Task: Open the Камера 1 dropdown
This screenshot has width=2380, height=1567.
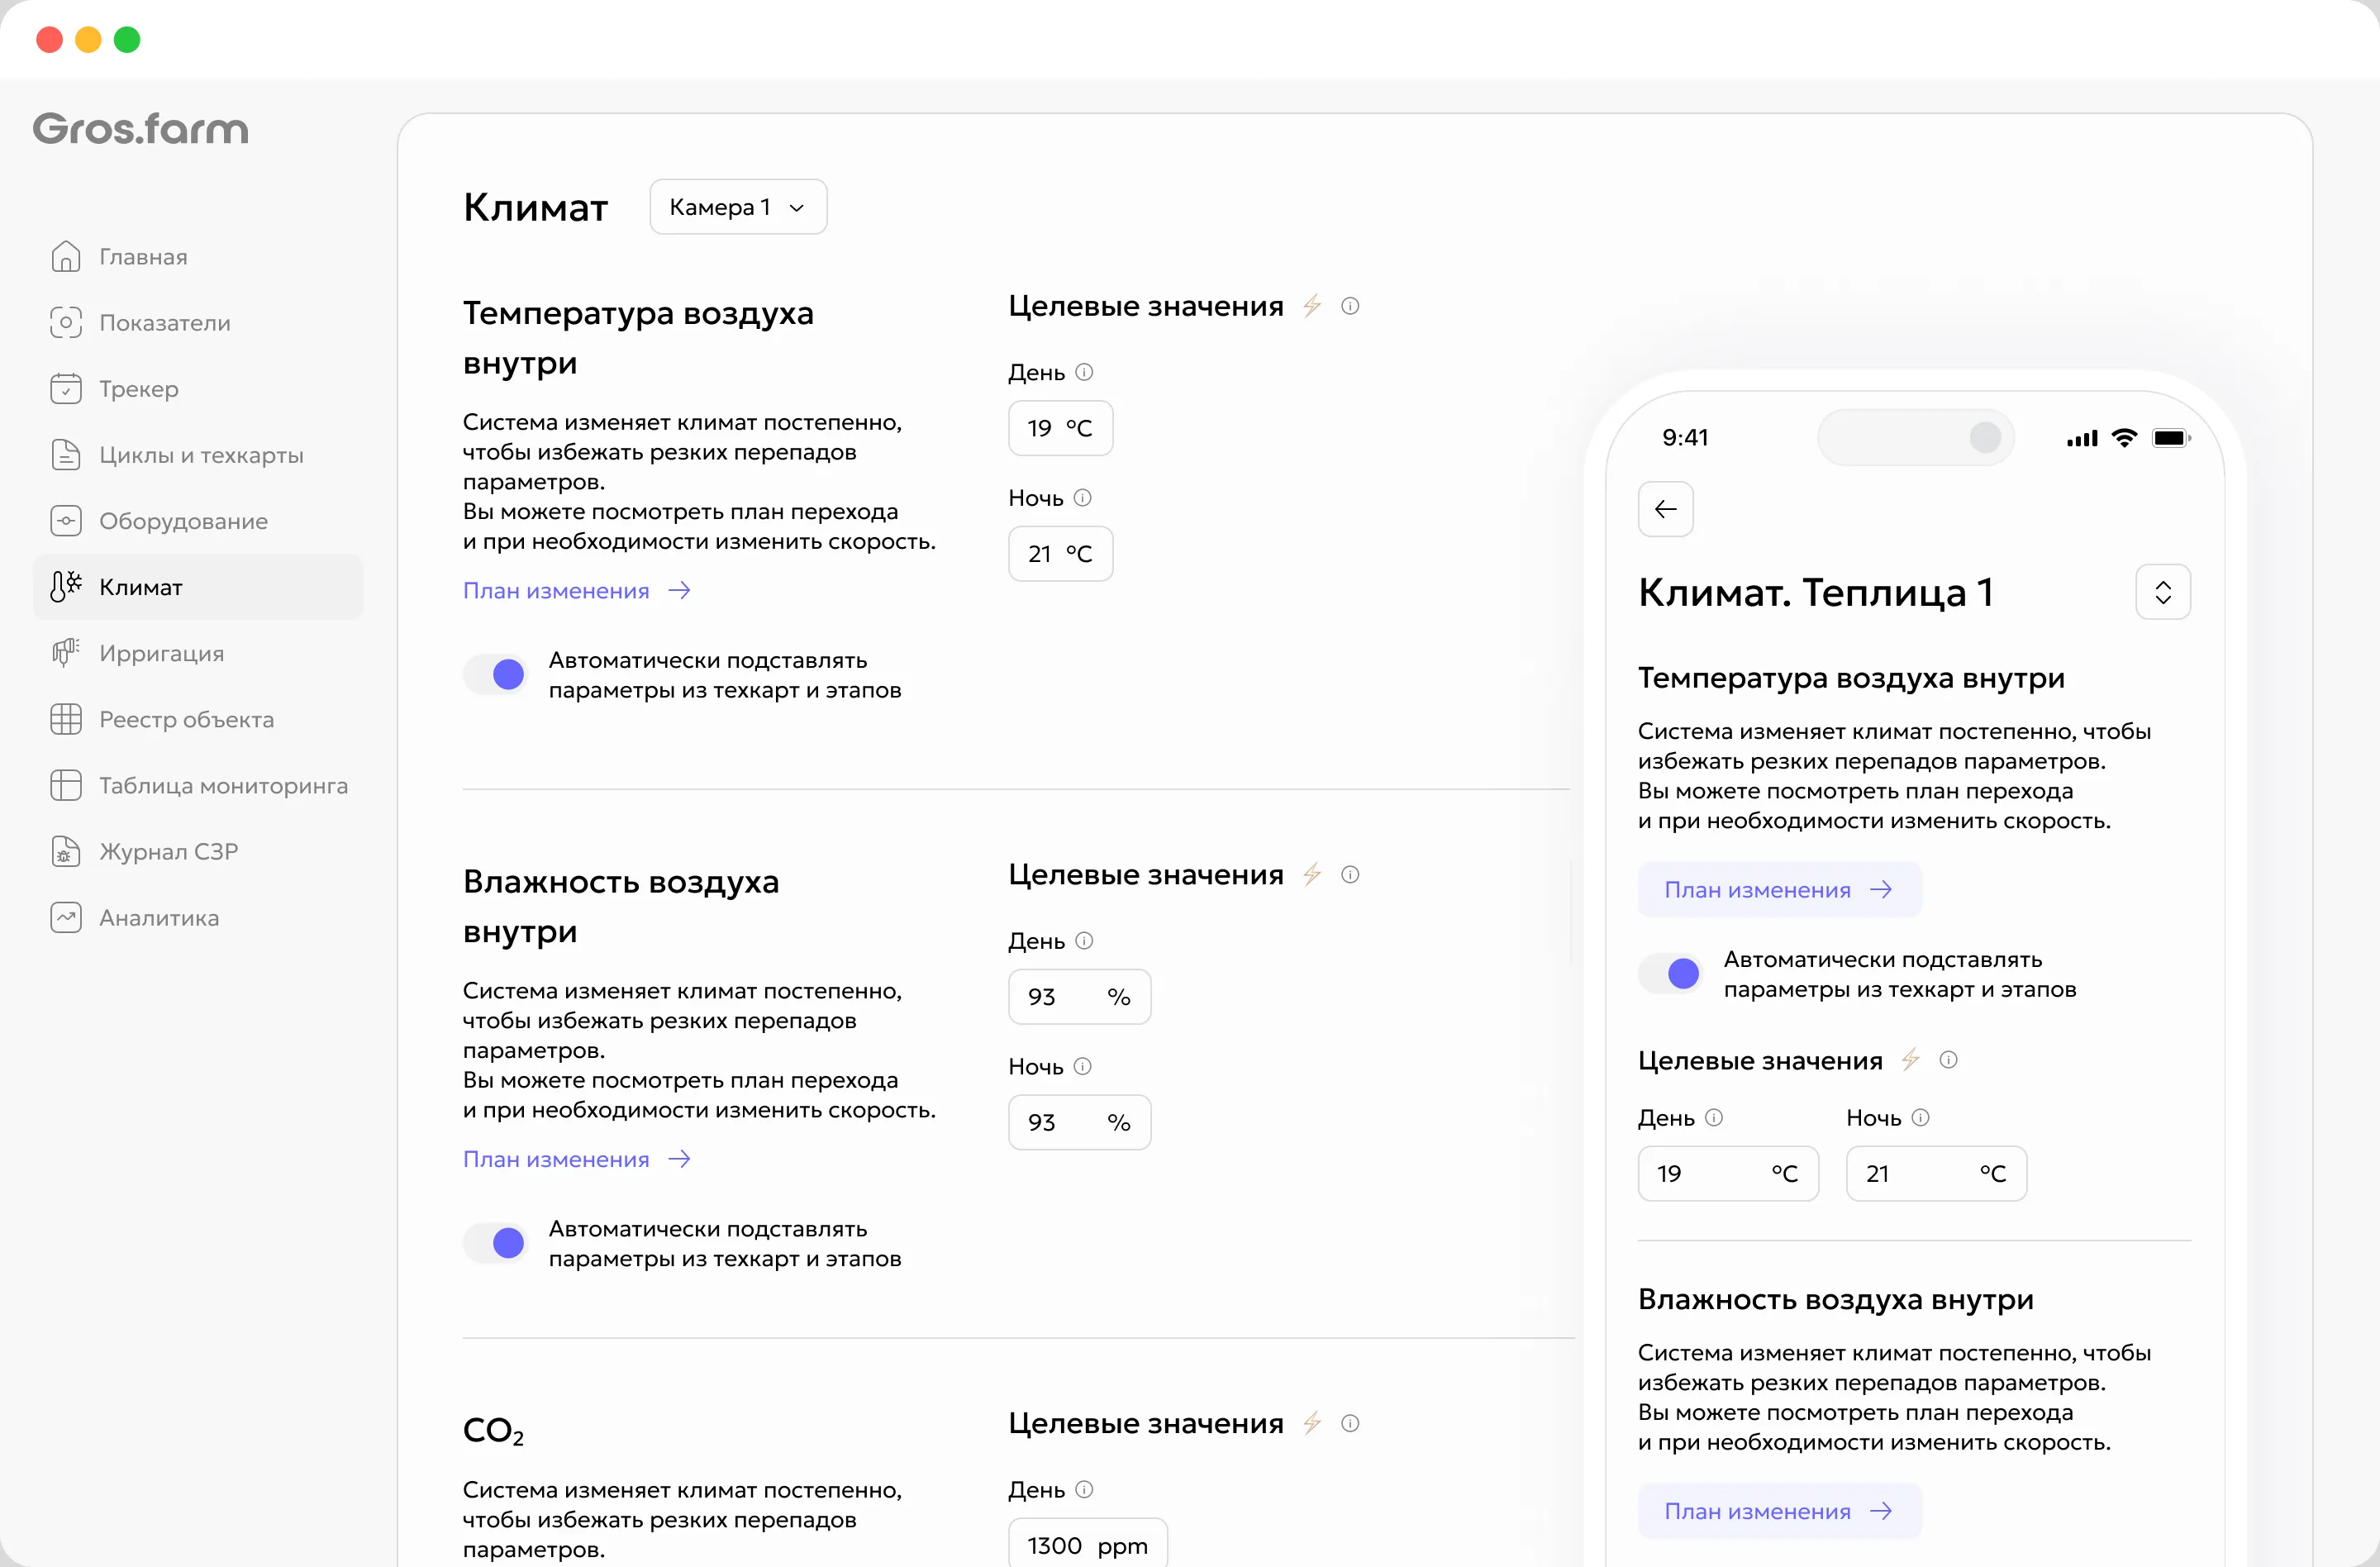Action: tap(738, 207)
